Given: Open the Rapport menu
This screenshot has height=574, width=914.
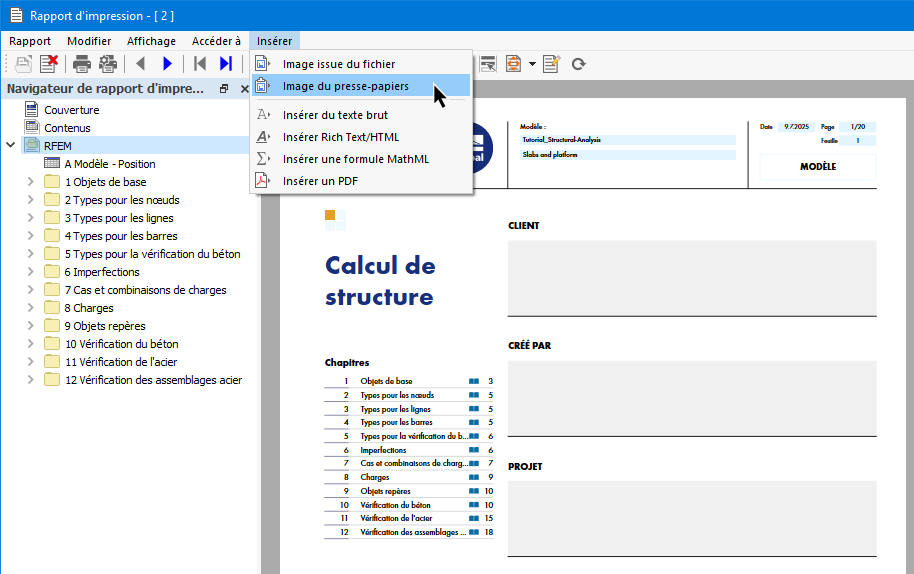Looking at the screenshot, I should (30, 41).
